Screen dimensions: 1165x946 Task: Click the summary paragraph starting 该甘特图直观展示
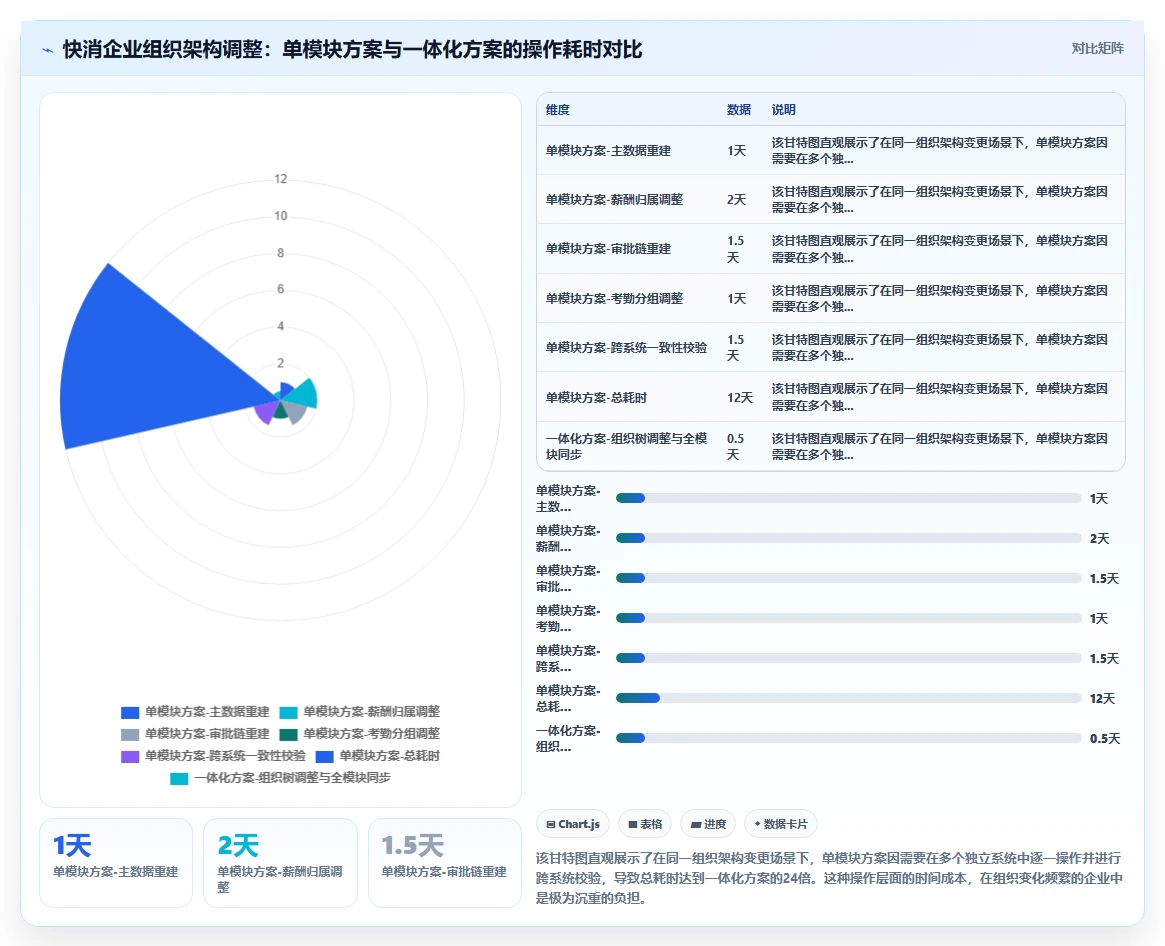829,878
